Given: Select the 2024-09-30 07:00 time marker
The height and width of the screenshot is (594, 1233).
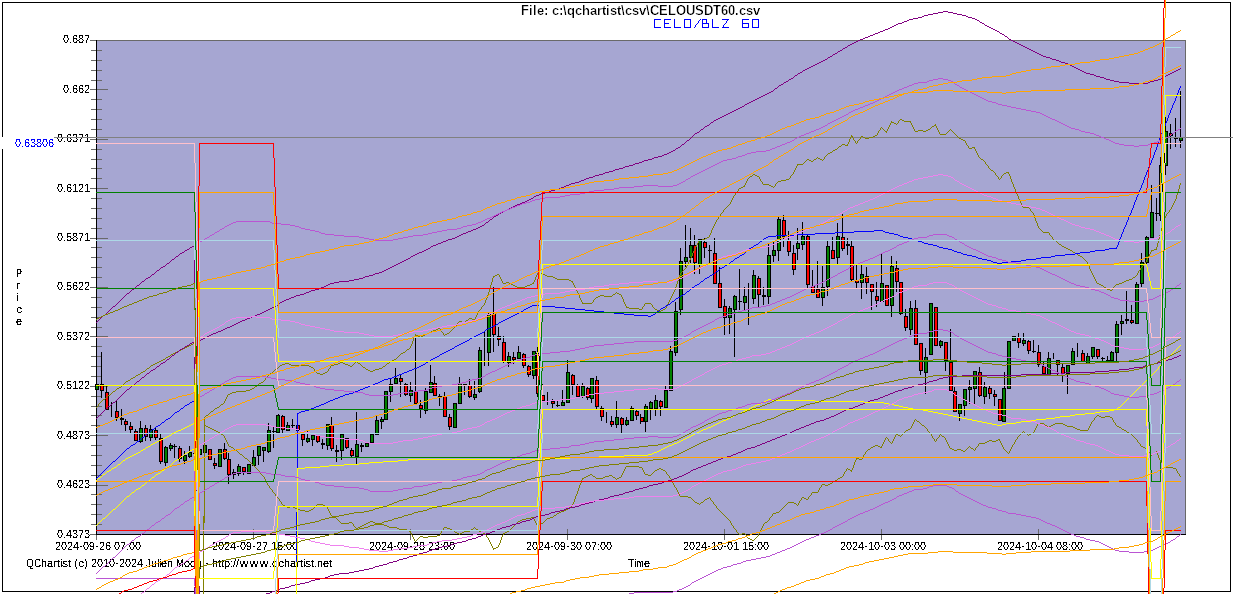Looking at the screenshot, I should [569, 546].
